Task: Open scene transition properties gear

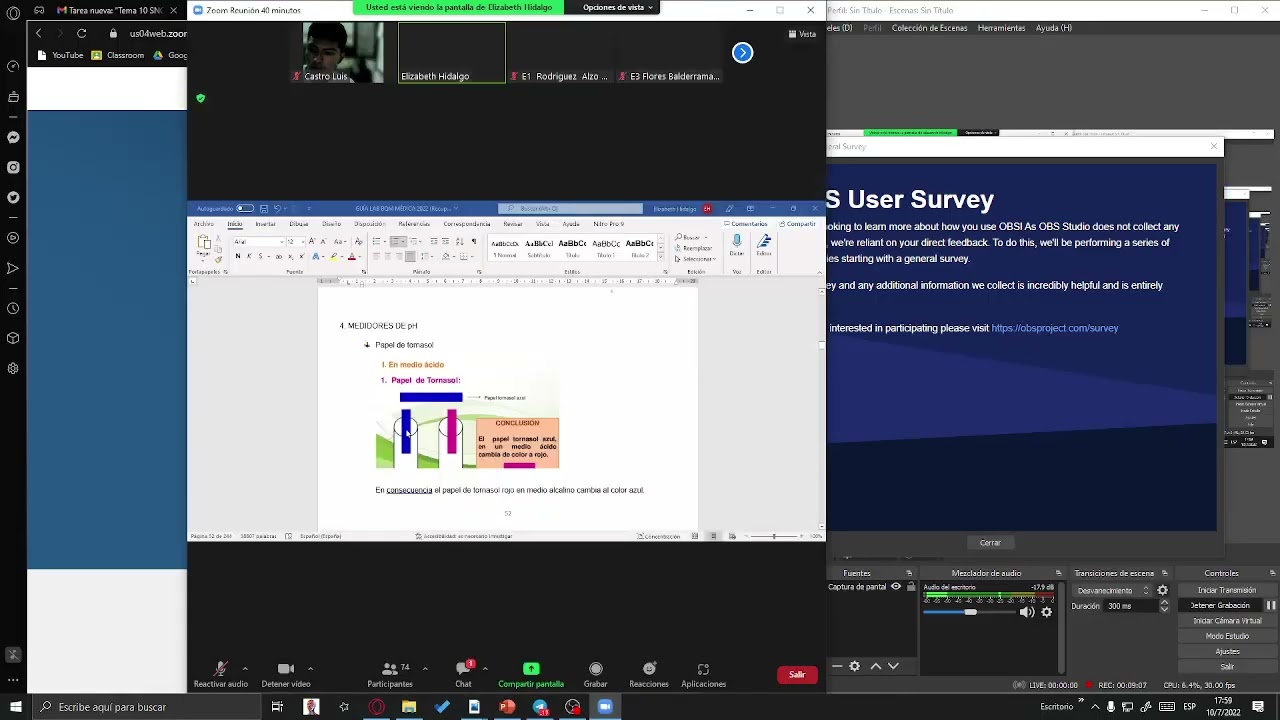Action: pyautogui.click(x=1162, y=590)
